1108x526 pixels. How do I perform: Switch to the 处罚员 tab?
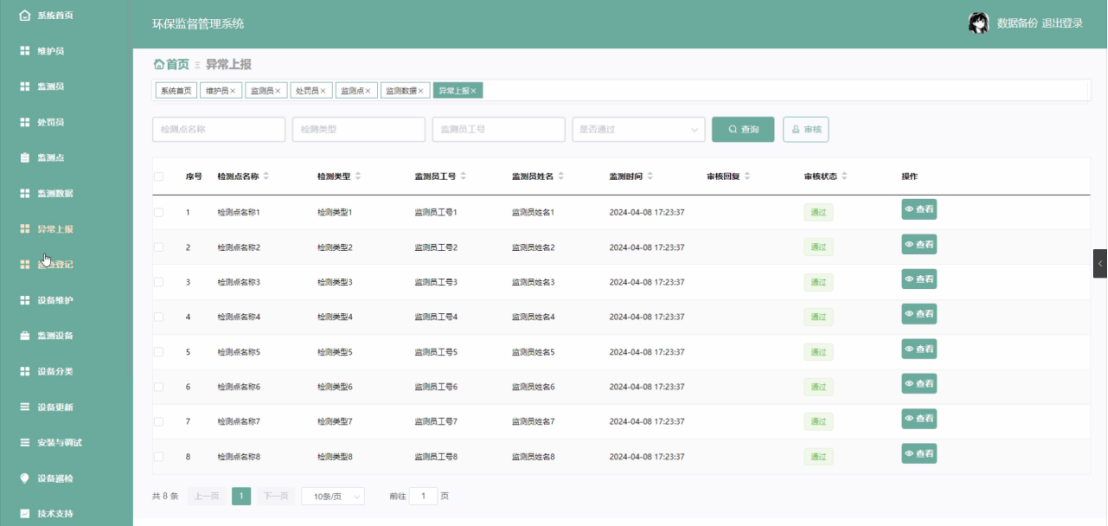click(x=311, y=90)
